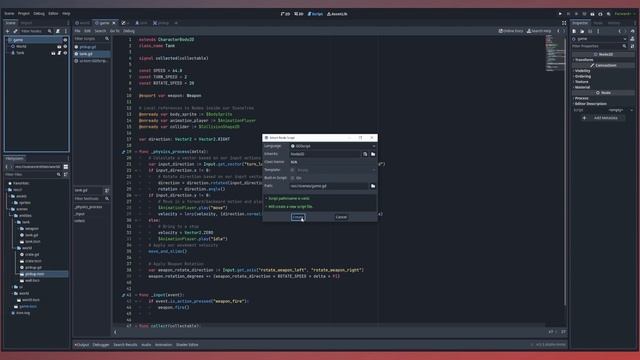640x360 pixels.
Task: Expand Process section in Inspector
Action: click(x=582, y=98)
